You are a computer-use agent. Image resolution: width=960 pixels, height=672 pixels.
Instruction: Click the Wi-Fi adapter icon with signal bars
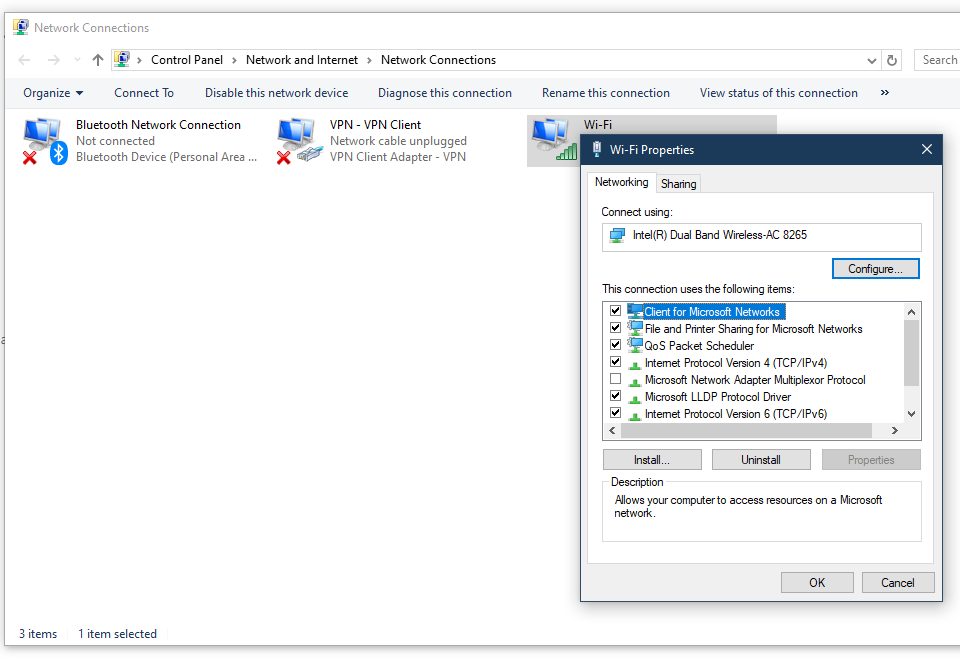coord(554,140)
